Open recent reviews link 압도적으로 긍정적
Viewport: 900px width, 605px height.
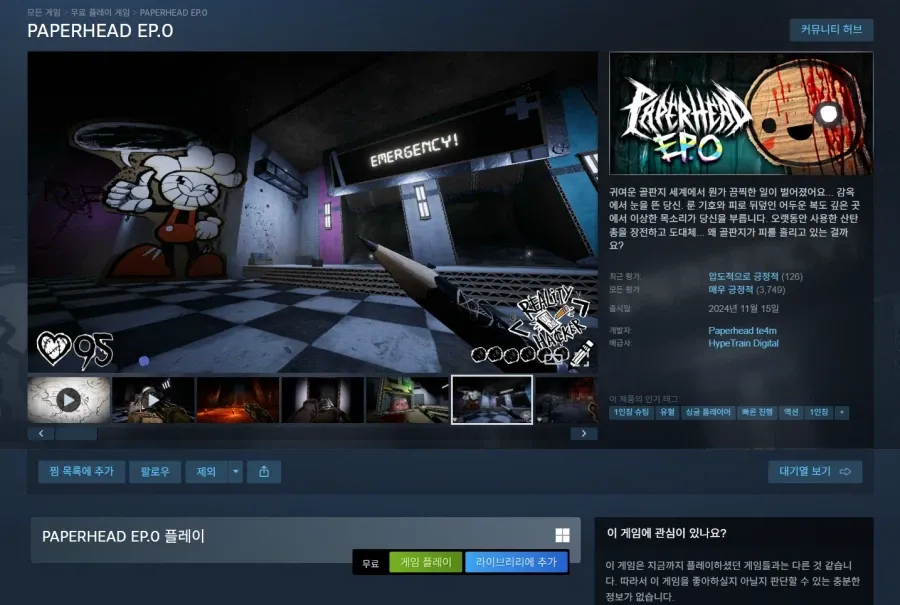pos(743,277)
